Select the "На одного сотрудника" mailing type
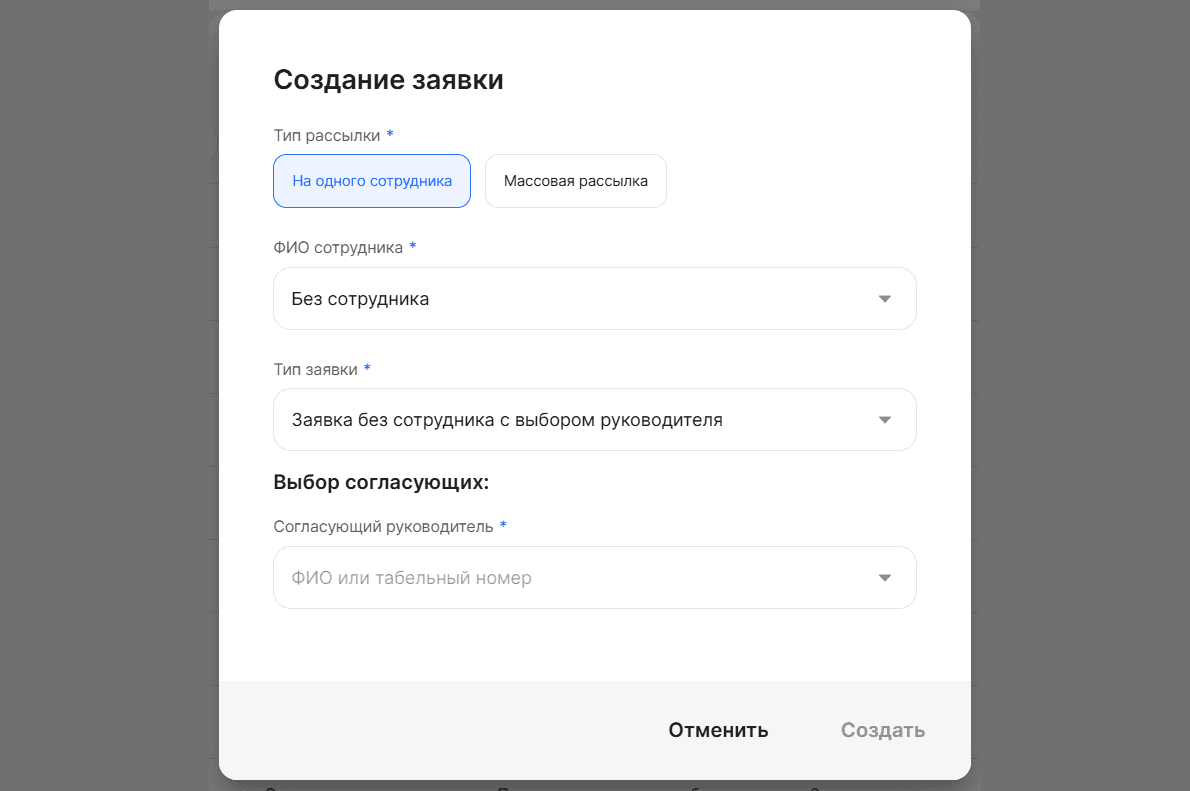Screen dimensions: 1190x791 point(371,181)
